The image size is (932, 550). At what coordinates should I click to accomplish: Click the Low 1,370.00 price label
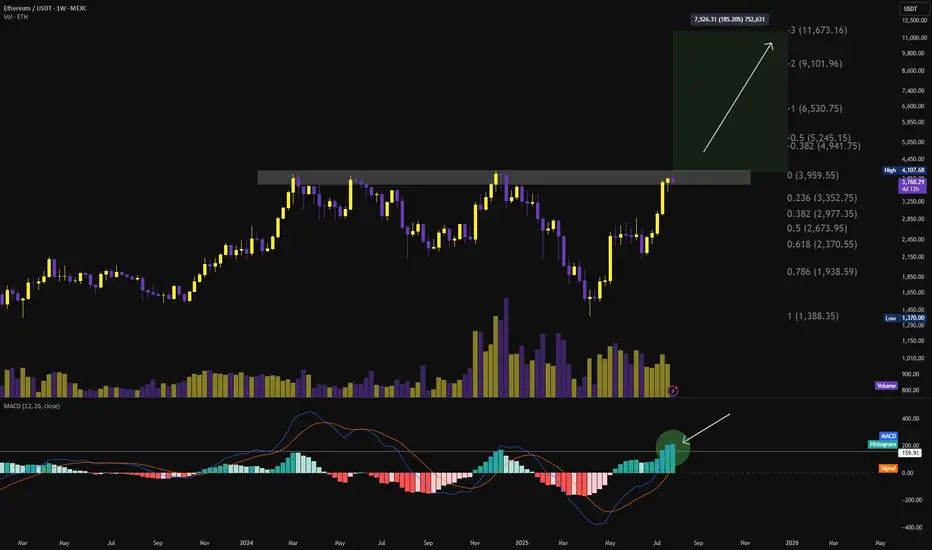pyautogui.click(x=904, y=318)
